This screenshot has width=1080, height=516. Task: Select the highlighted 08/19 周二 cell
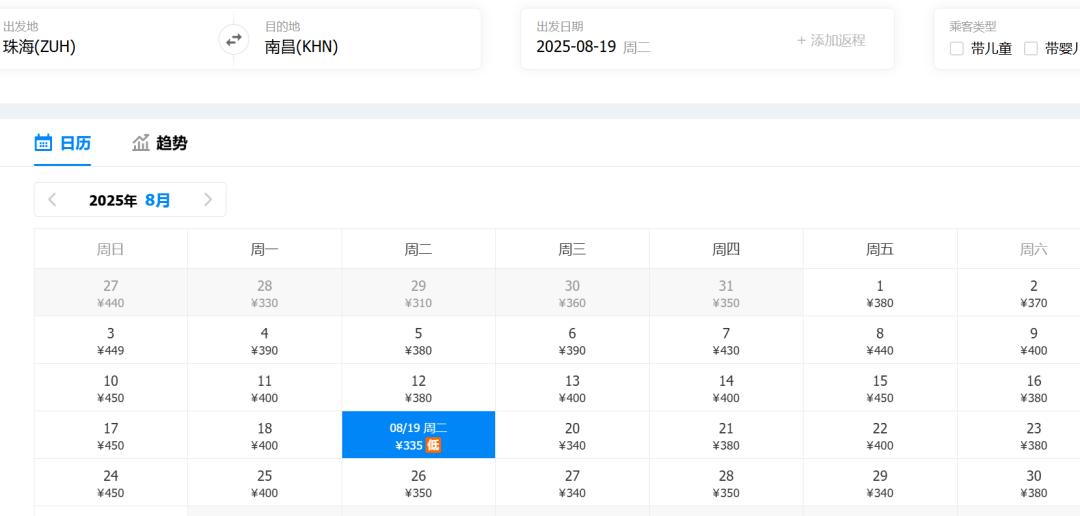click(418, 435)
